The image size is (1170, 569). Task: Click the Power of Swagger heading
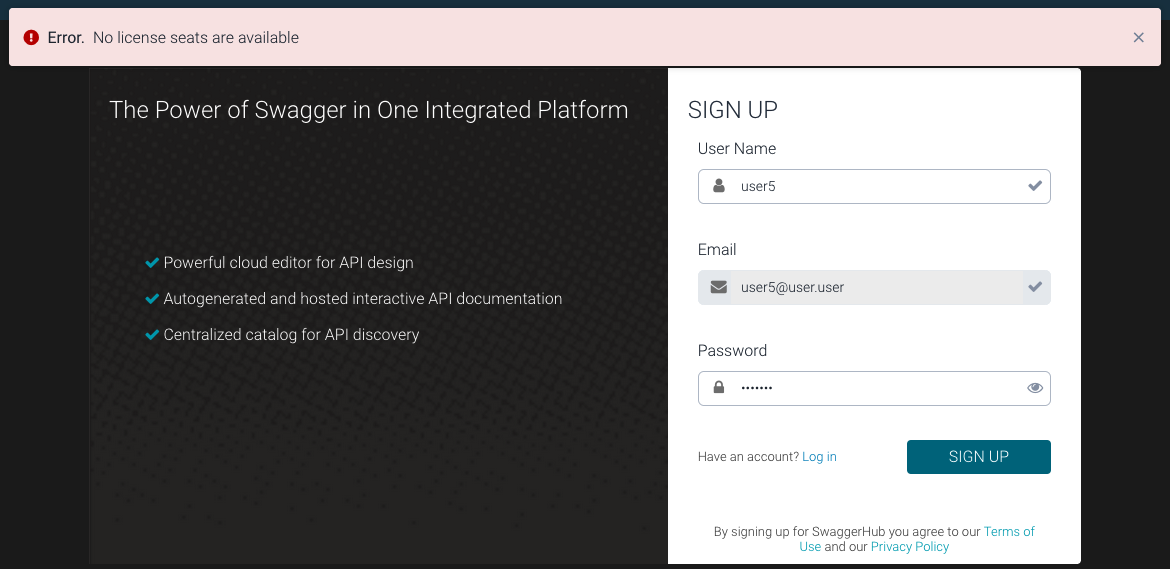coord(369,110)
